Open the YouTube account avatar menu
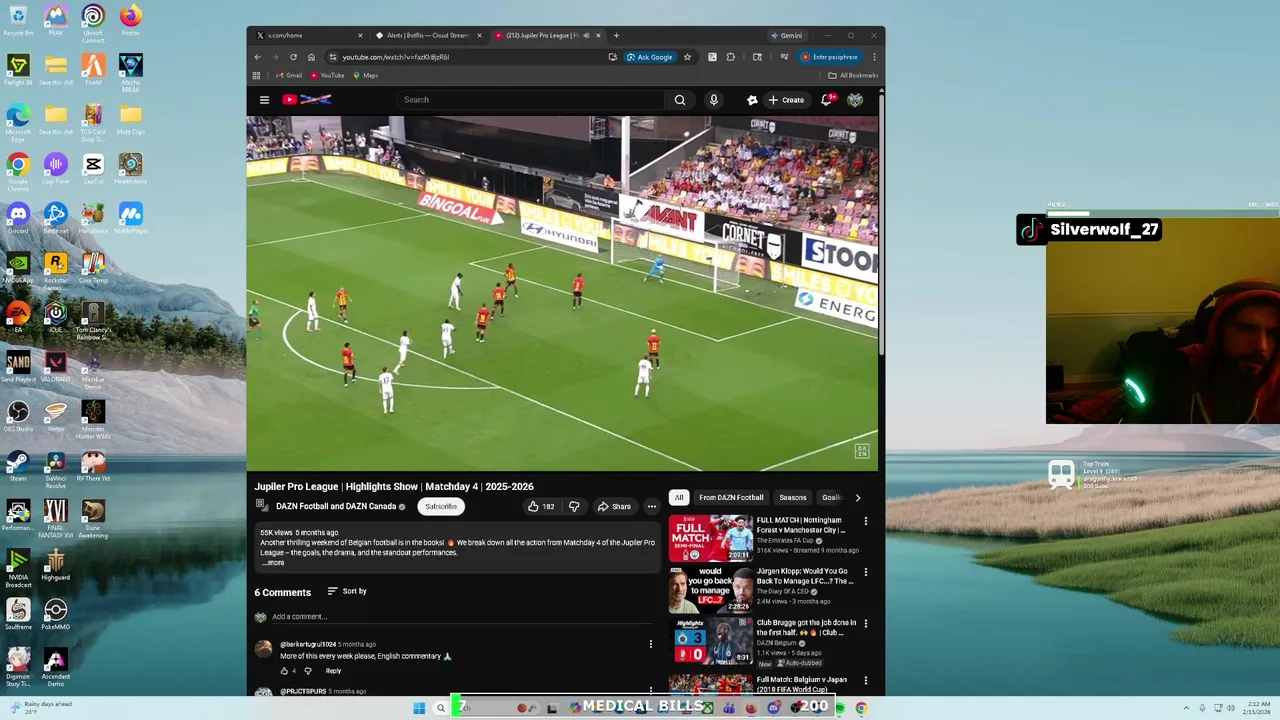The image size is (1280, 720). pos(855,100)
